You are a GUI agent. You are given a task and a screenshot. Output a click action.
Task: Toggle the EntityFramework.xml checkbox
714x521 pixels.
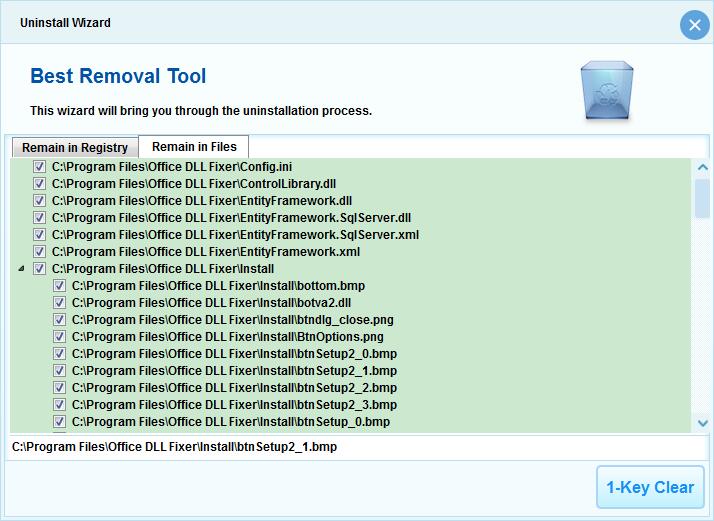(x=39, y=252)
